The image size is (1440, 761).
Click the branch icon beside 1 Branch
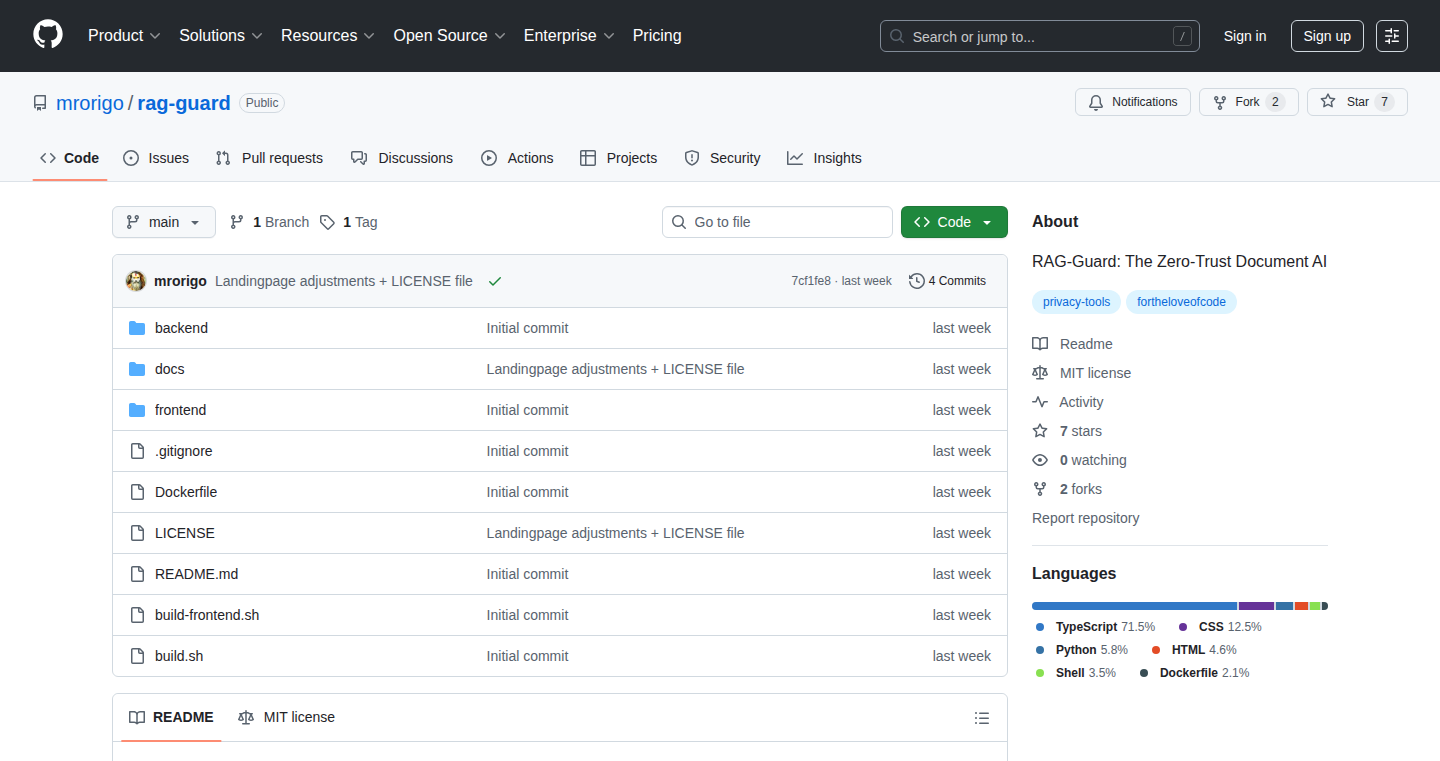click(x=237, y=222)
